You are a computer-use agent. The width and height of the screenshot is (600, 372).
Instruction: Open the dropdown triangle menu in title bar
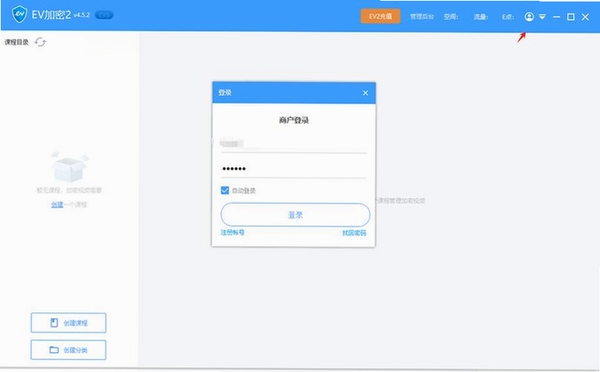pos(542,17)
